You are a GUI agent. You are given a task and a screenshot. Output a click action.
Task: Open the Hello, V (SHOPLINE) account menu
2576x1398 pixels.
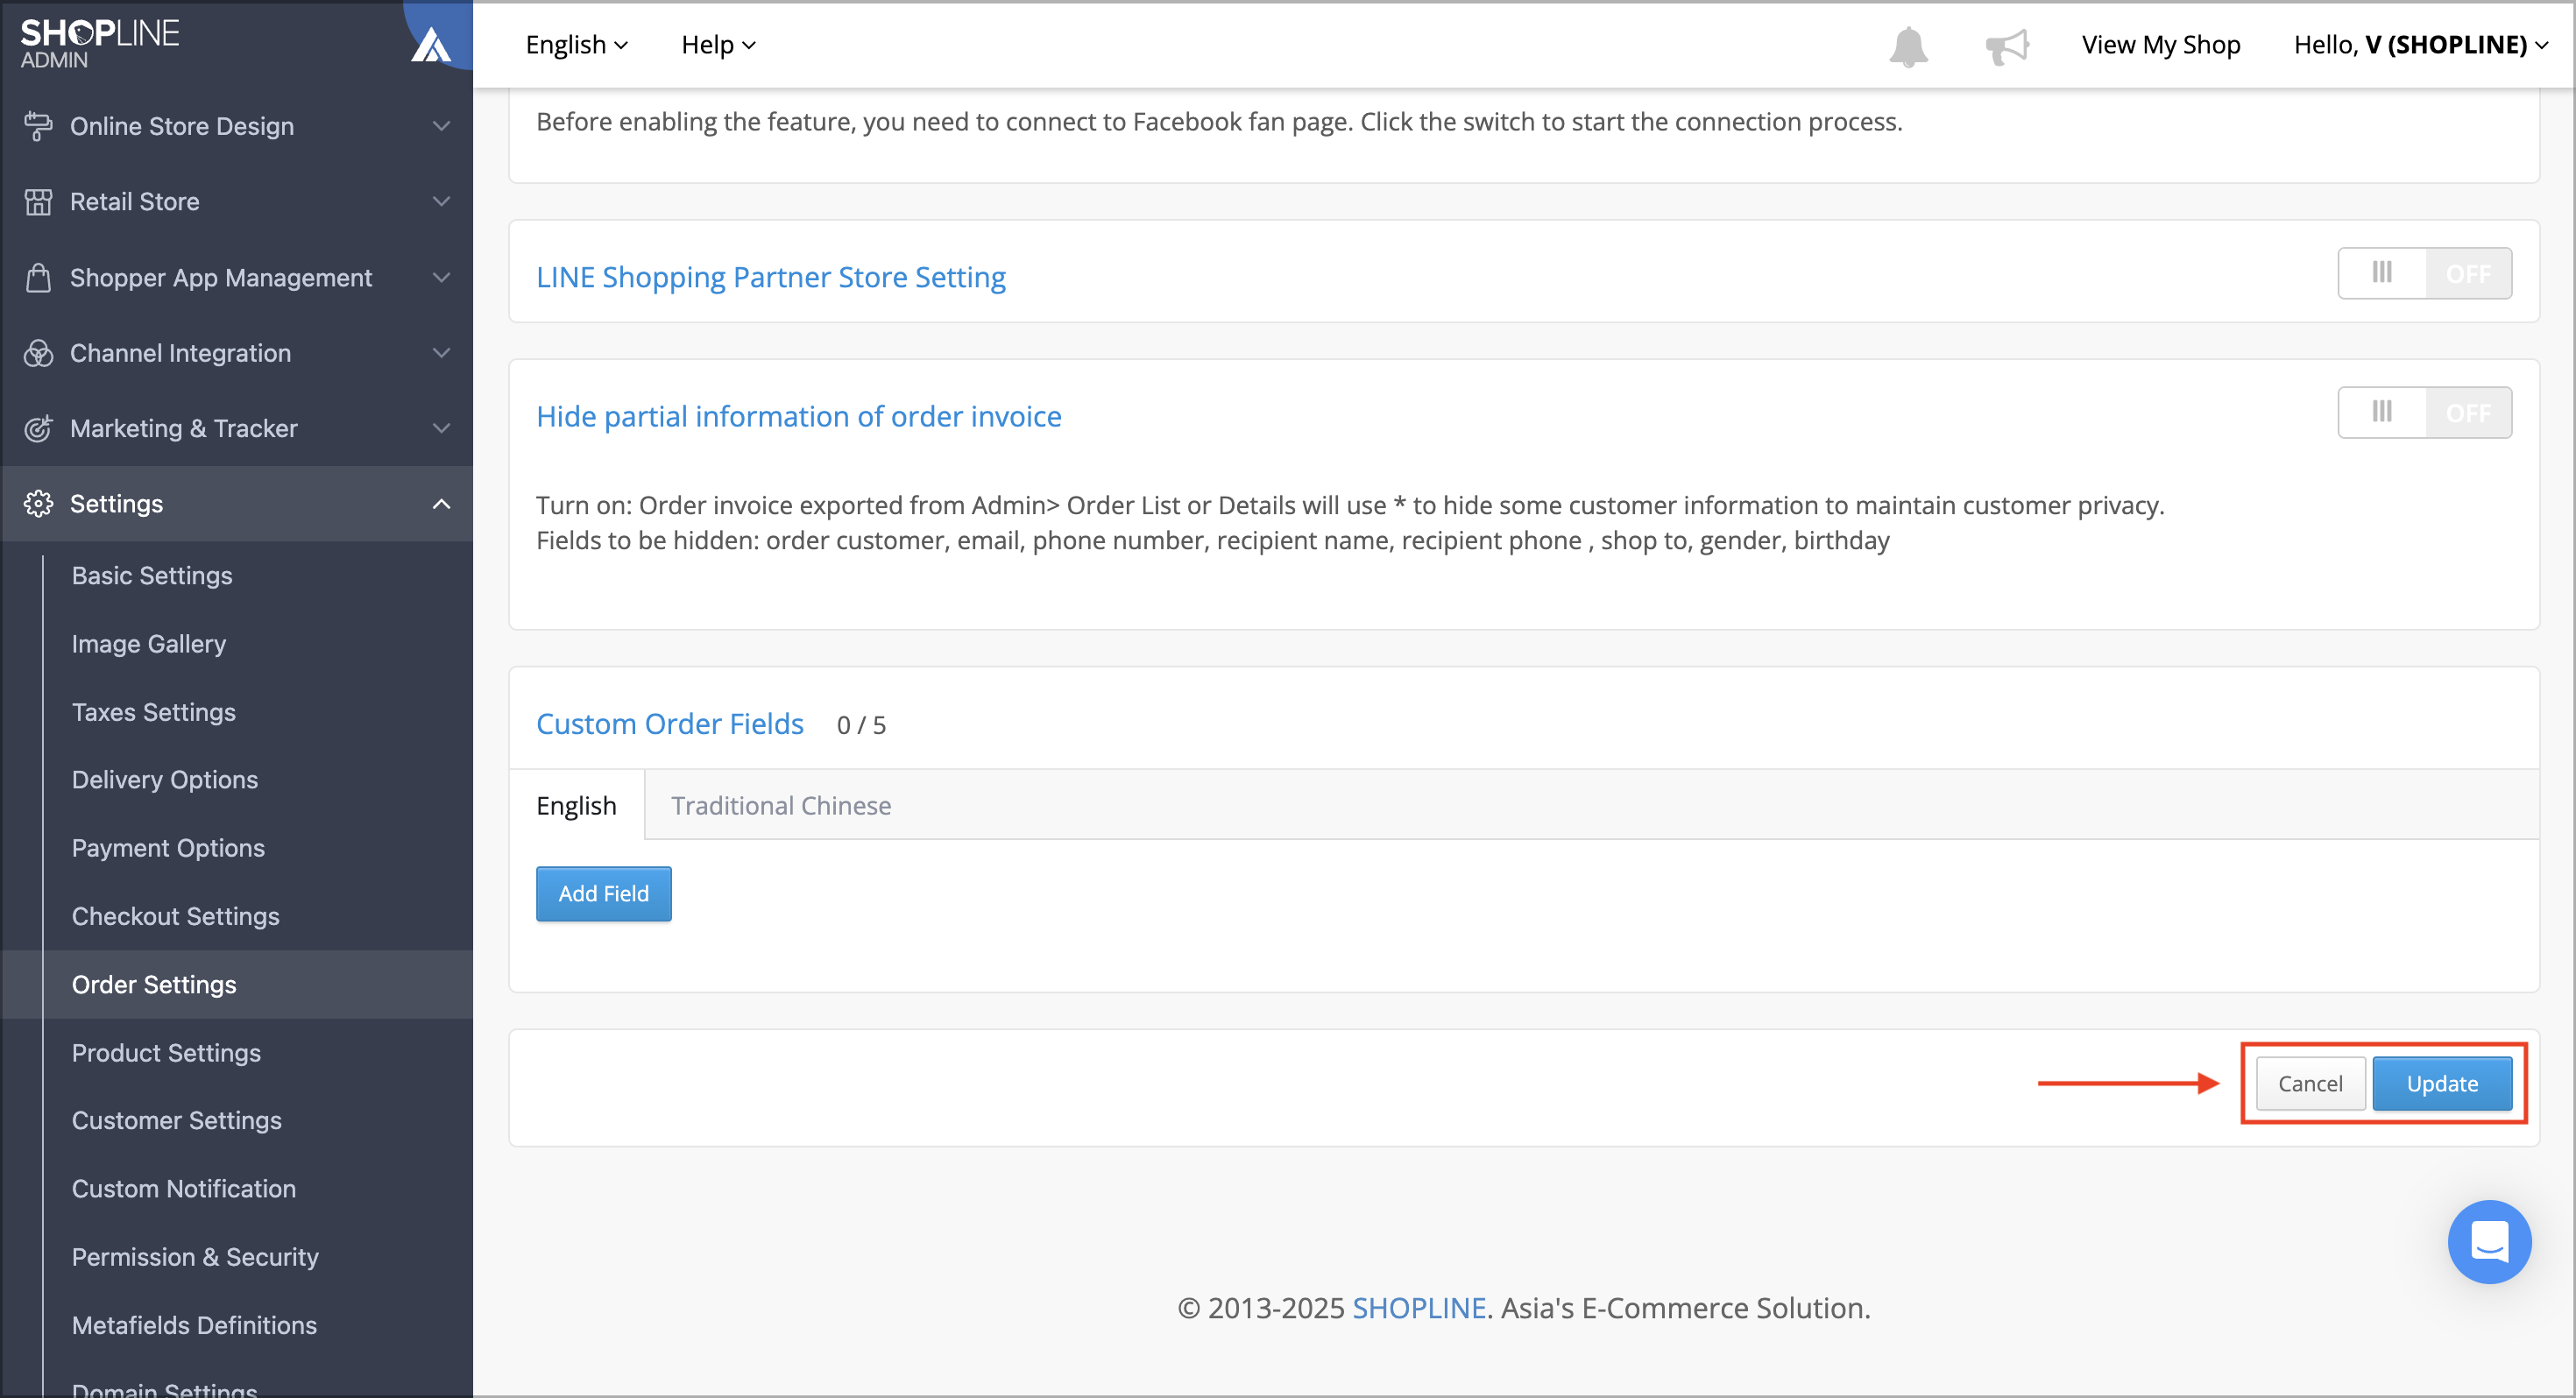tap(2420, 45)
